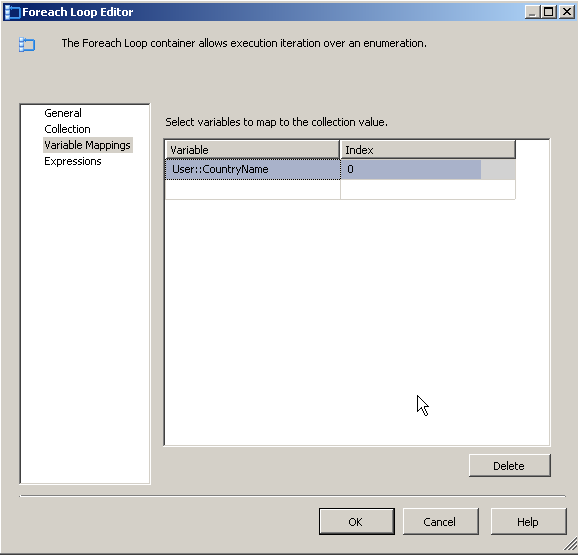Maximize the Foreach Loop Editor window
Image resolution: width=578 pixels, height=557 pixels.
point(549,12)
